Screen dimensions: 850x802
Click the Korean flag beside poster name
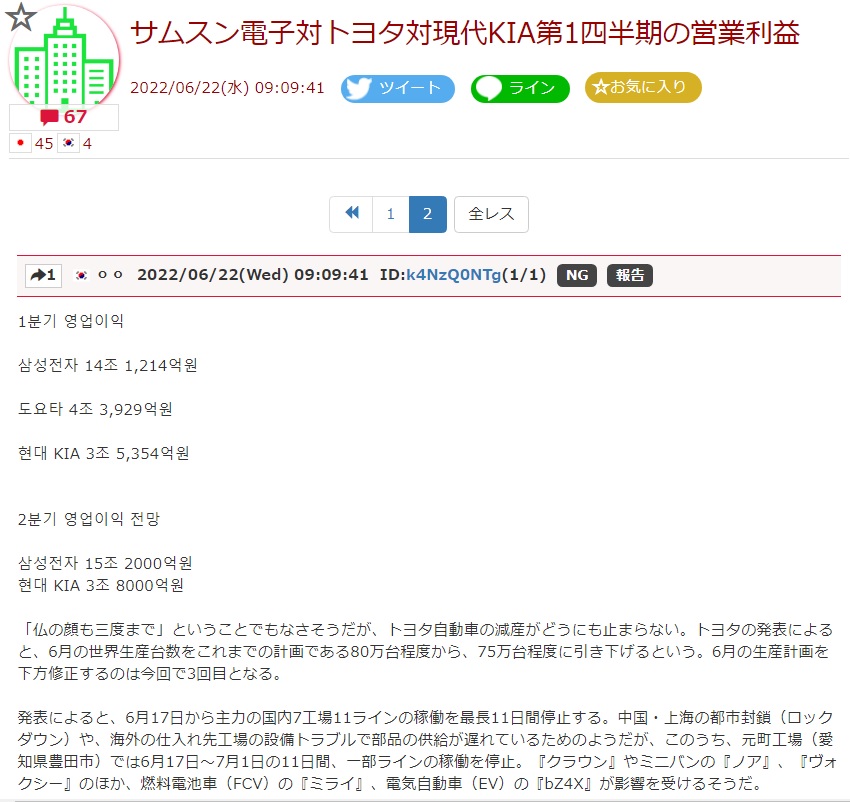[81, 275]
